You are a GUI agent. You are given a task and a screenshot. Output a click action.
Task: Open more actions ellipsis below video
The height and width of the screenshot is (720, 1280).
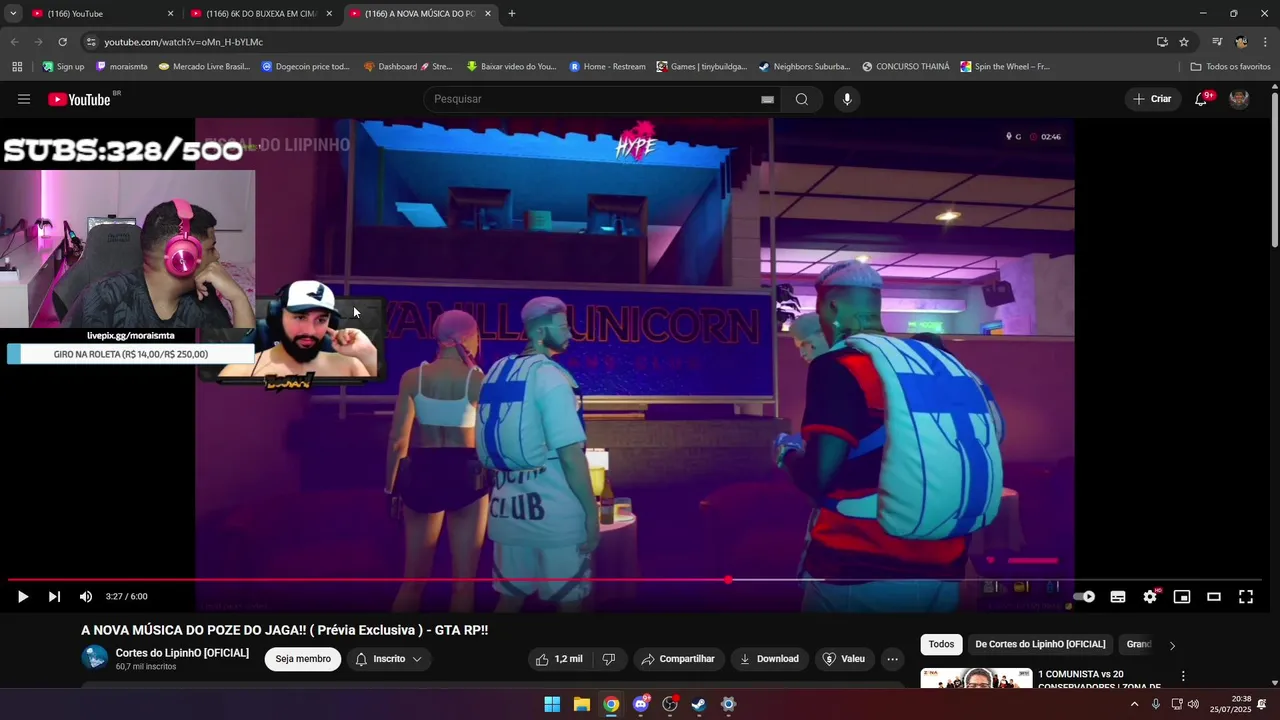click(x=892, y=659)
